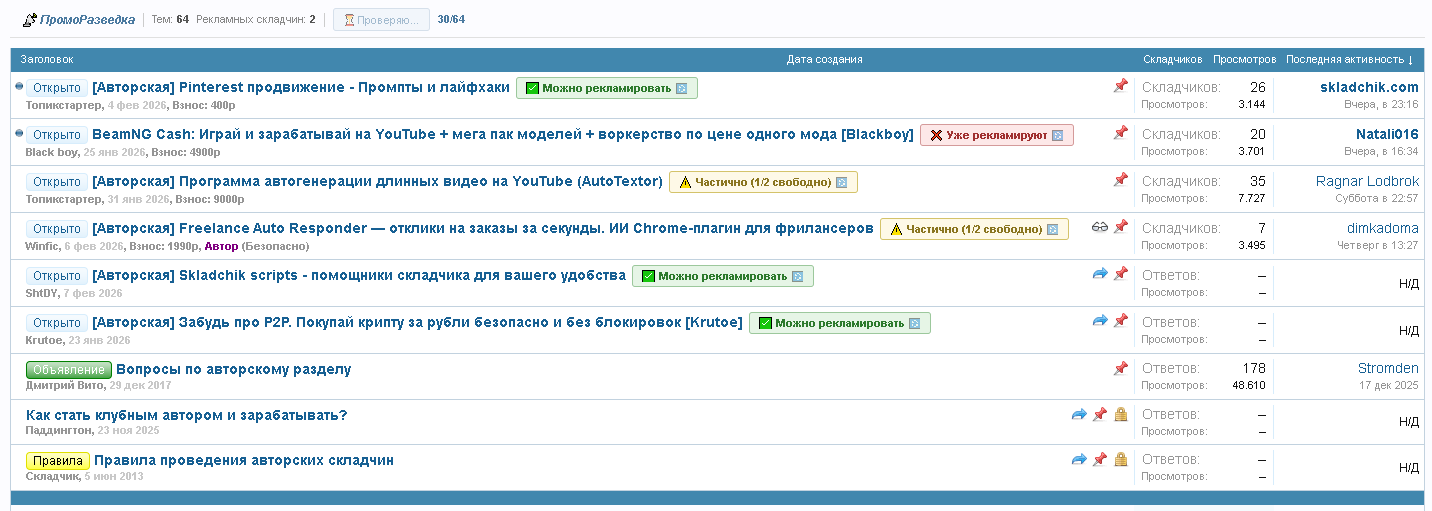Open Pinterest продвижение - Промпты и лайфхаки thread
Image resolution: width=1432 pixels, height=511 pixels.
[x=301, y=87]
